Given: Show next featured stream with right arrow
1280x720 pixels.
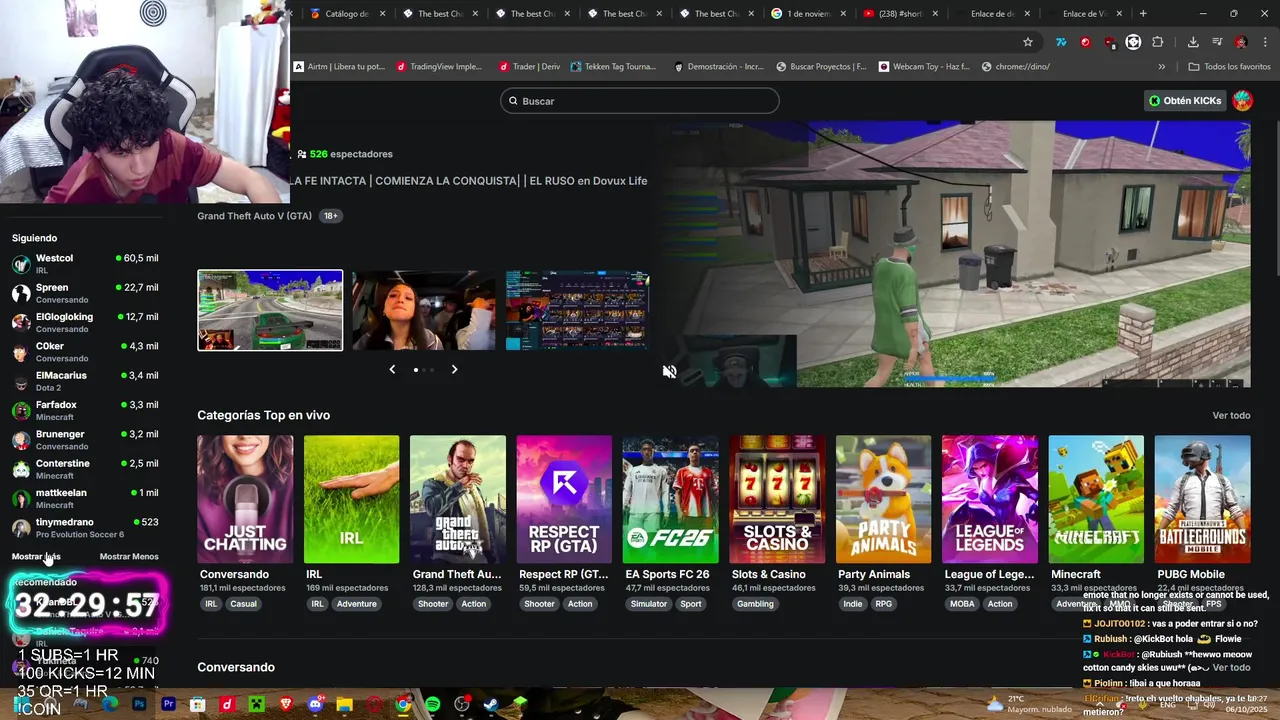Looking at the screenshot, I should pos(454,369).
